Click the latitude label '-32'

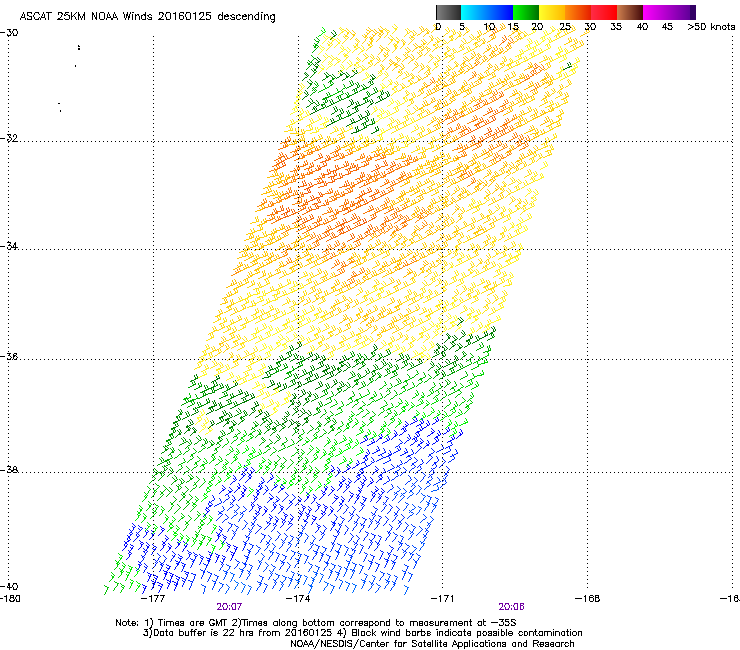pos(9,138)
